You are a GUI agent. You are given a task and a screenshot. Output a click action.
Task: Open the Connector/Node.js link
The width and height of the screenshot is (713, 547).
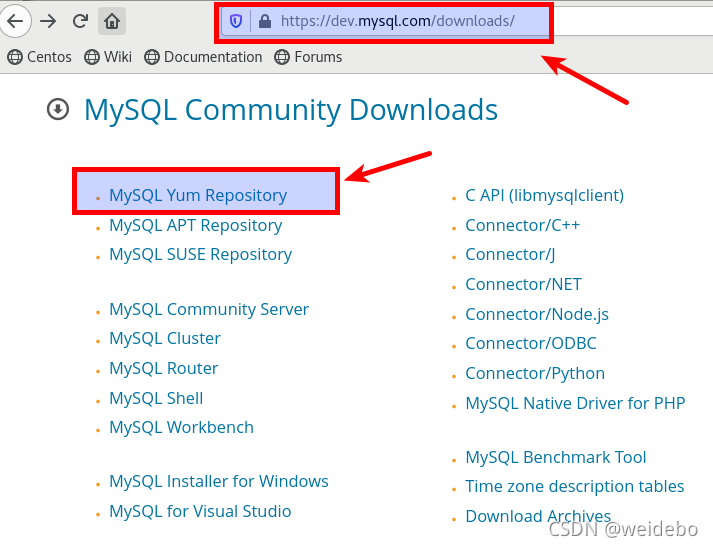coord(537,315)
